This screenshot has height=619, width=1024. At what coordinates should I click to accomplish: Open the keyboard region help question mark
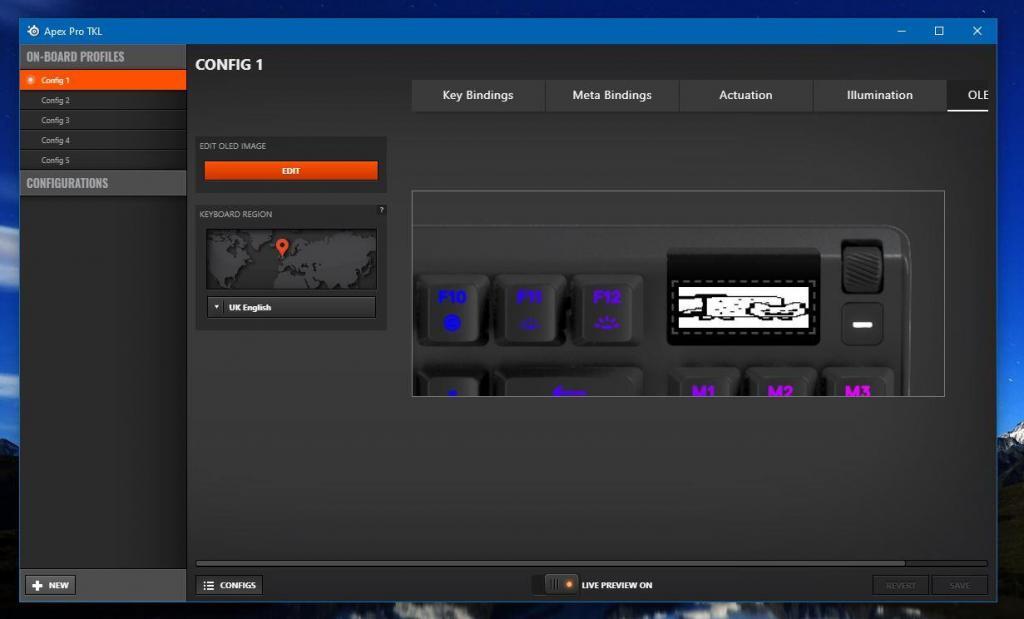[x=381, y=210]
